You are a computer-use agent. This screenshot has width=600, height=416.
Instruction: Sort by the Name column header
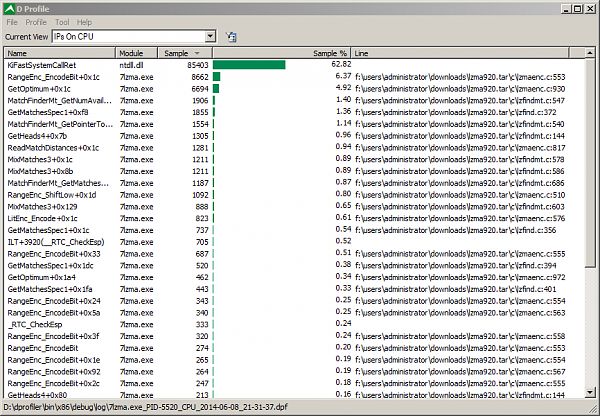(60, 53)
